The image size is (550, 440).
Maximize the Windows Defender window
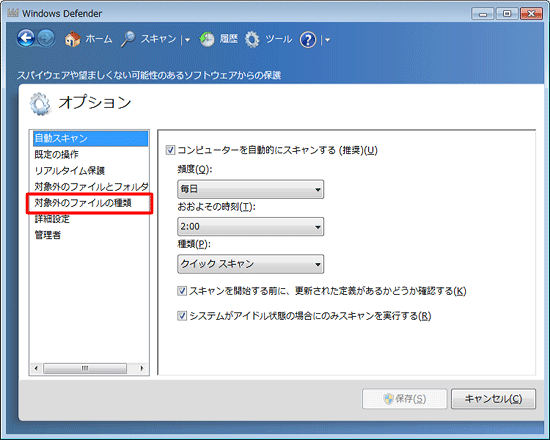(507, 14)
